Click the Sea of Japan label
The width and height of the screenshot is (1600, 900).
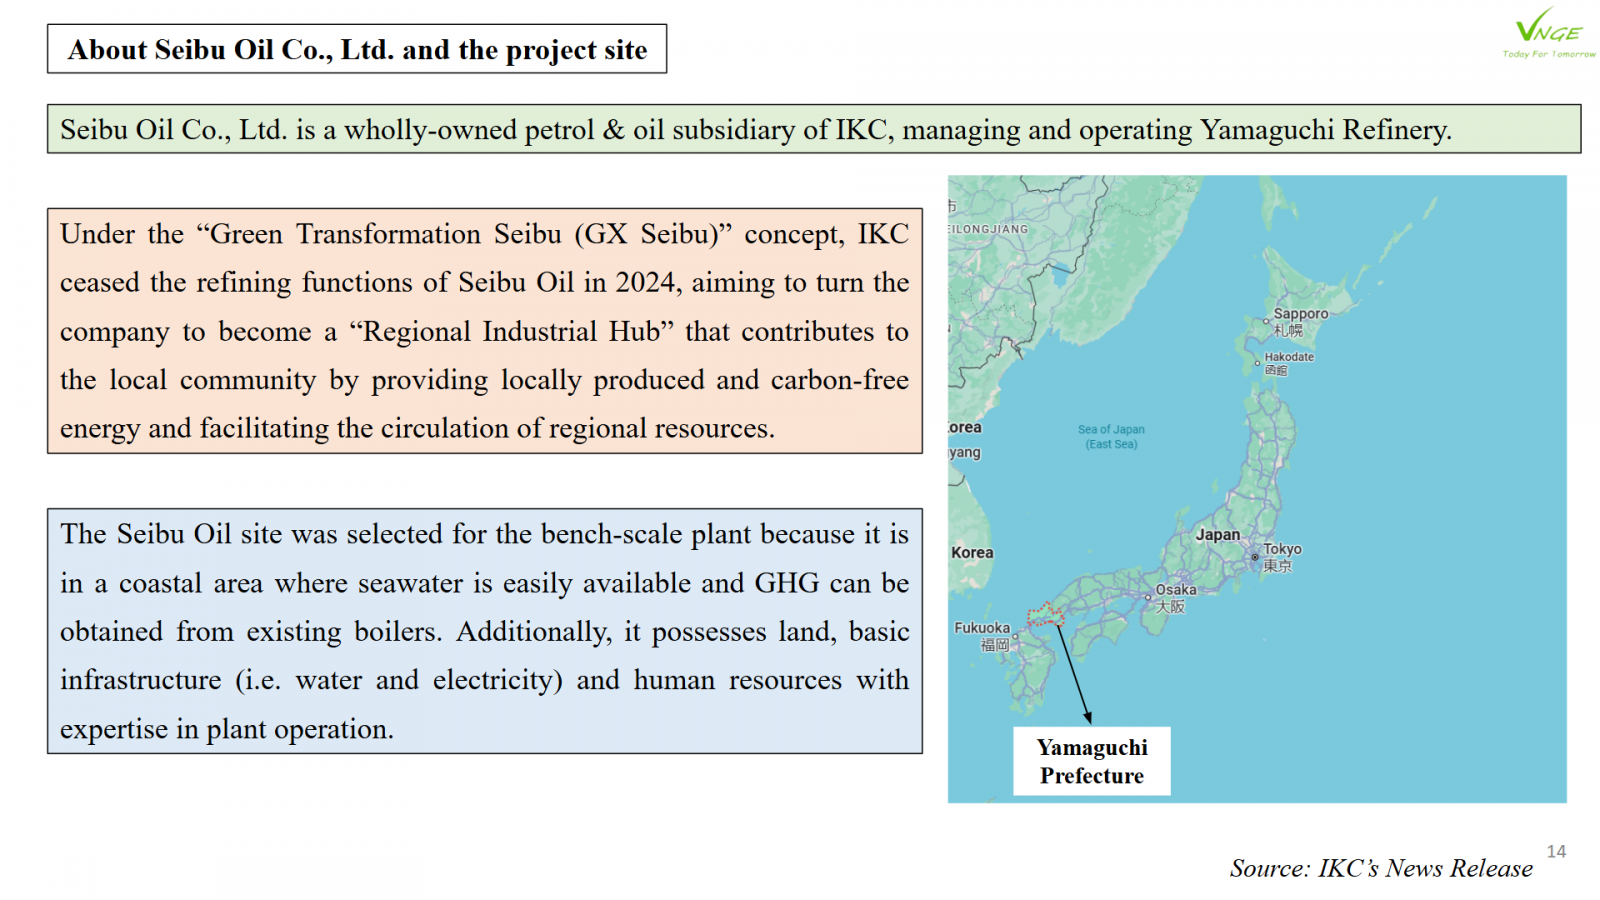(1111, 437)
